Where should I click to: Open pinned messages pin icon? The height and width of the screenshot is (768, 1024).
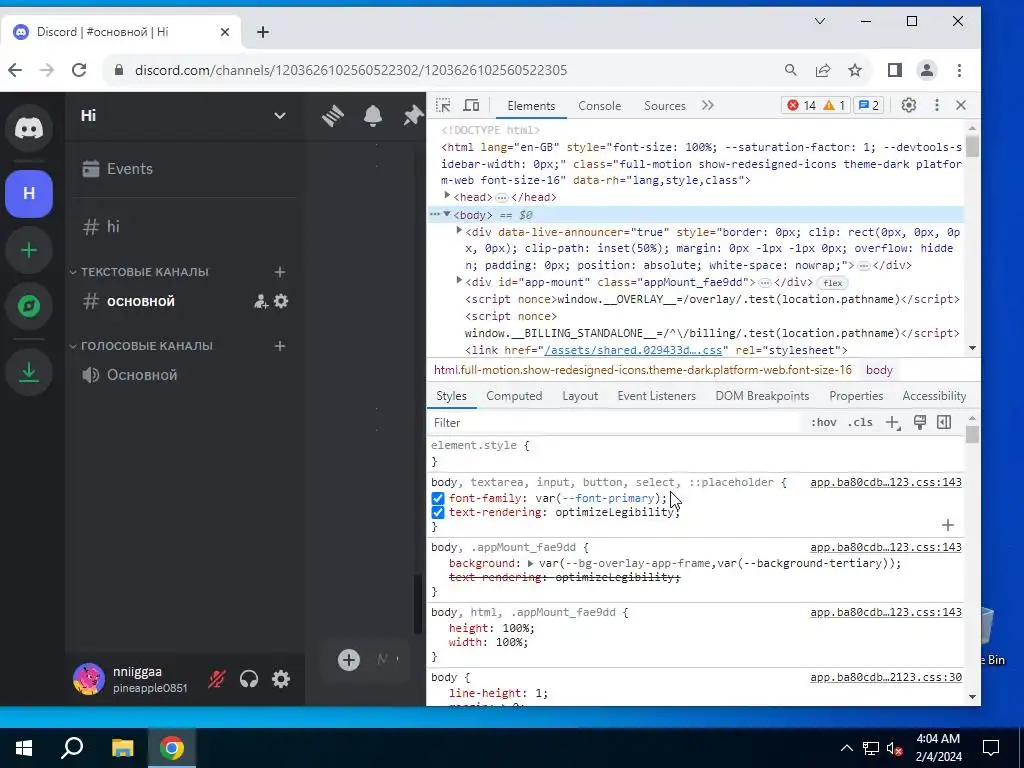click(413, 116)
